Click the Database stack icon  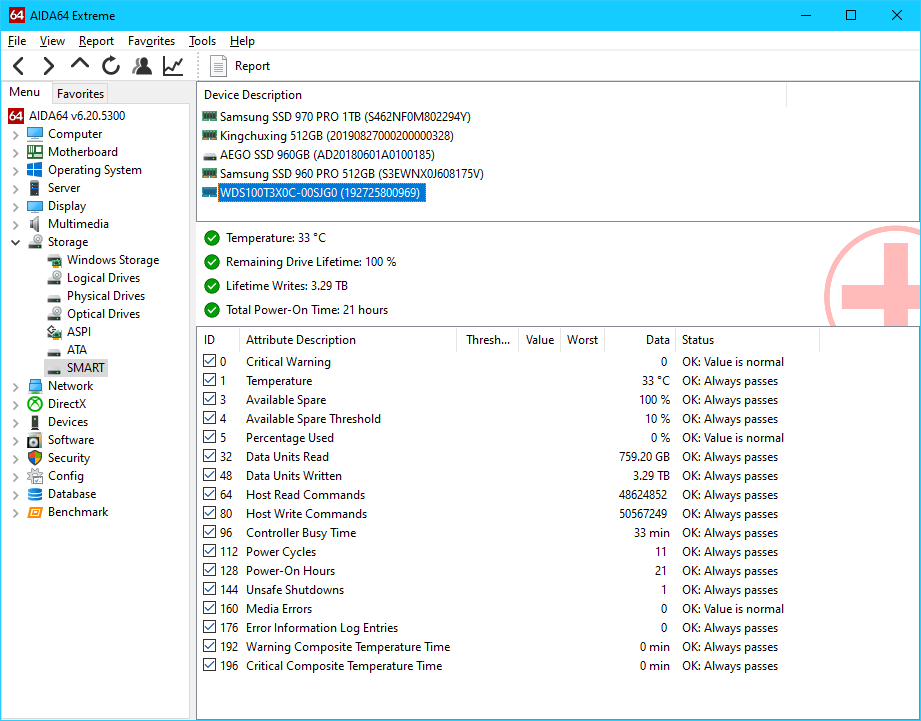coord(35,494)
